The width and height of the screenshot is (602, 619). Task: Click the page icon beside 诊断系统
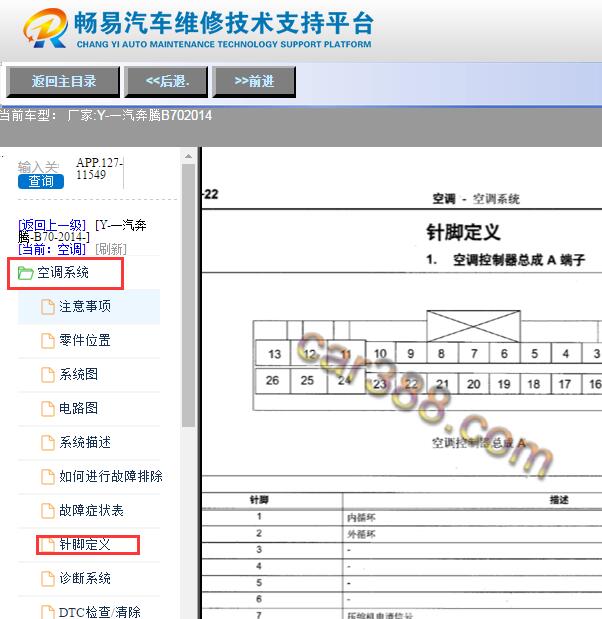click(x=48, y=579)
